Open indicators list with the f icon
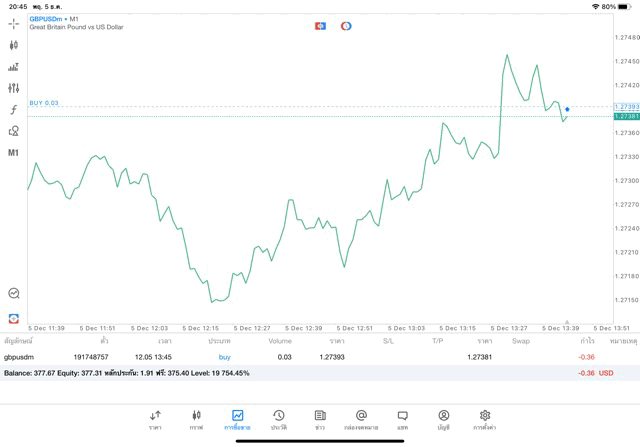Screen dimensions: 640x447 tap(14, 110)
